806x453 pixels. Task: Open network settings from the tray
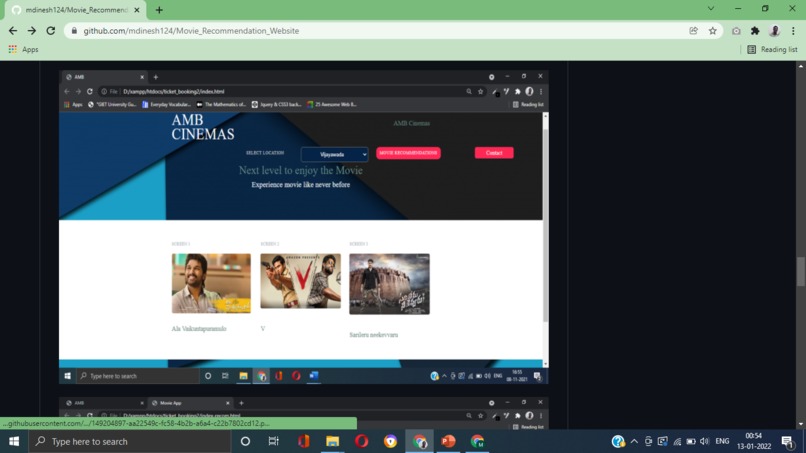click(x=677, y=441)
